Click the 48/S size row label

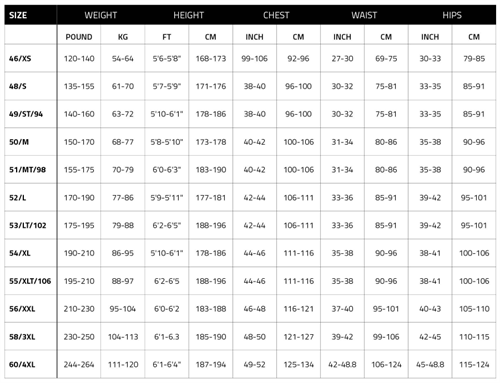[x=18, y=86]
